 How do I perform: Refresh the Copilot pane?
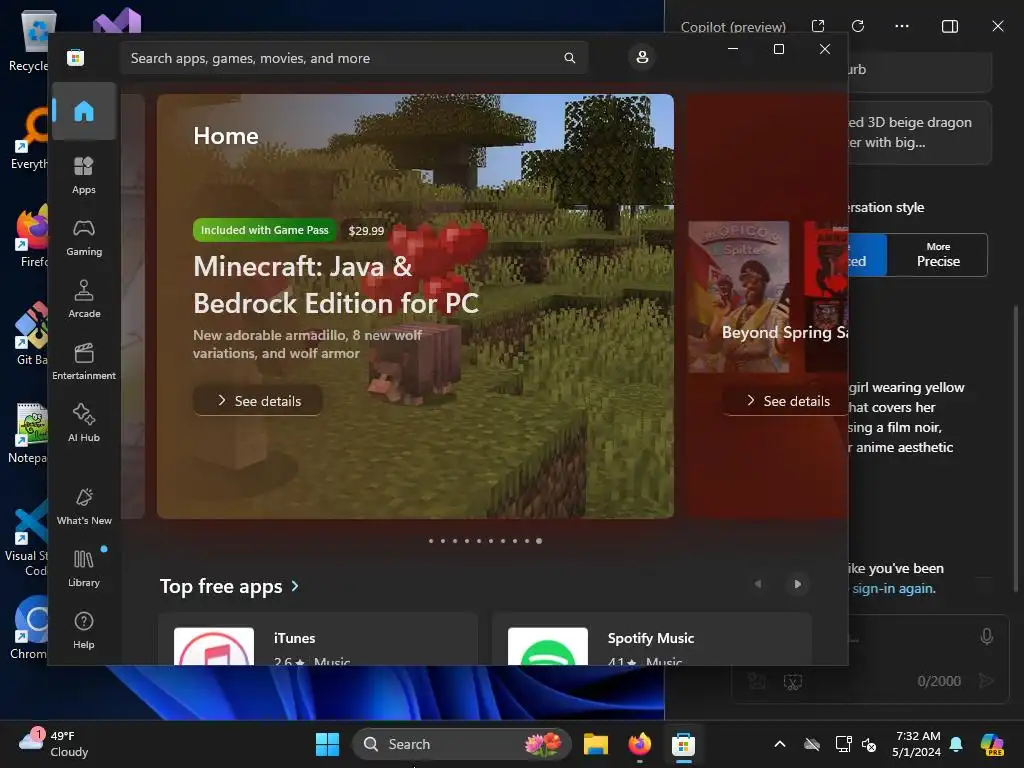pyautogui.click(x=858, y=26)
